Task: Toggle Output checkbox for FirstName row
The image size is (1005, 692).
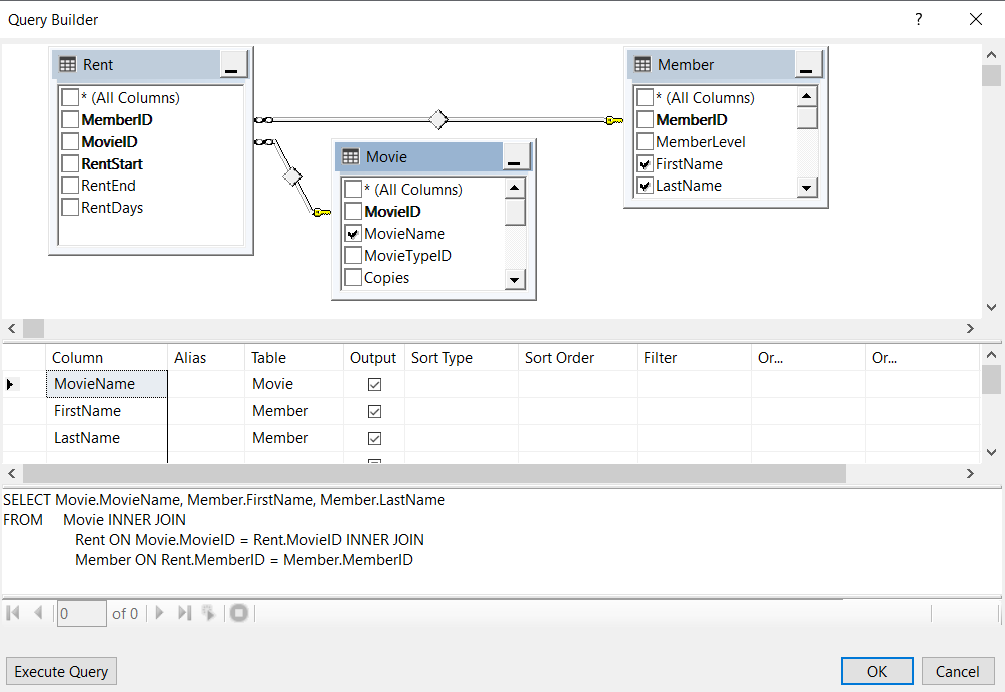Action: point(374,411)
